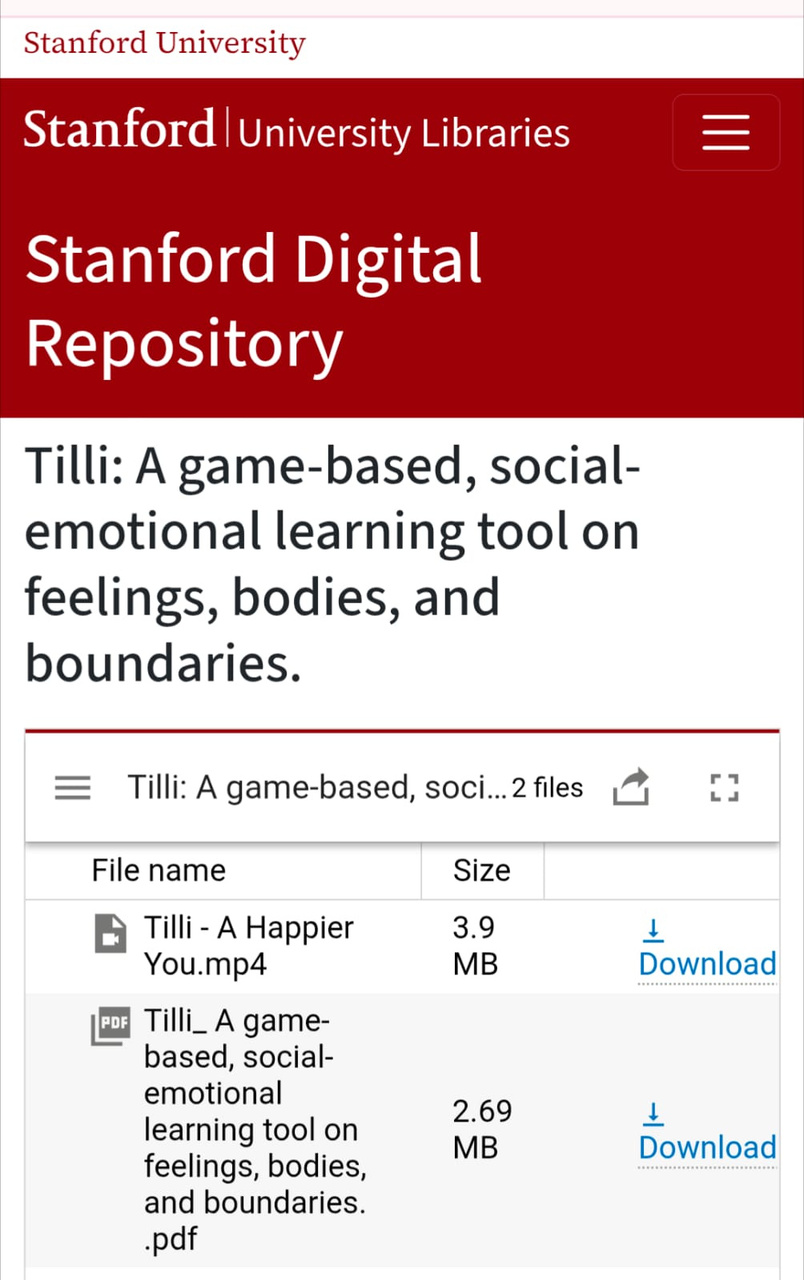Click the File name column header
Screen dimensions: 804x1280
click(x=158, y=870)
